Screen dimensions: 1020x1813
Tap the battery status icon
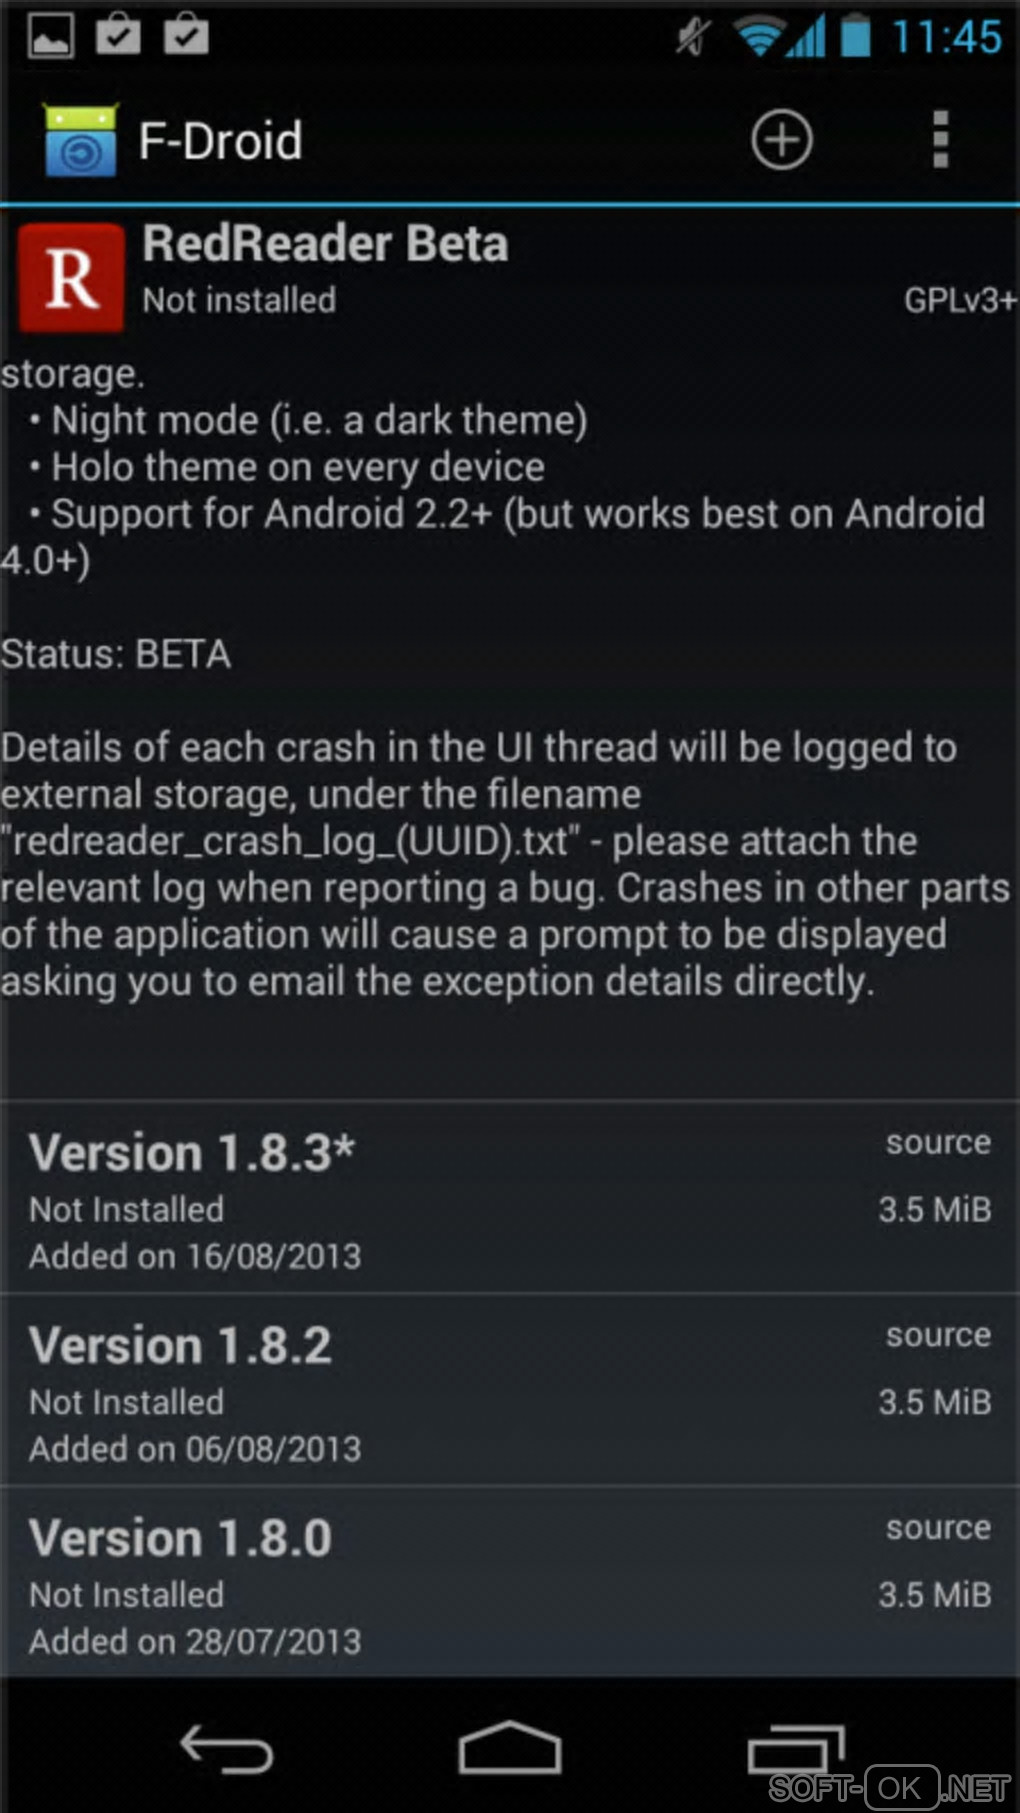click(x=856, y=35)
